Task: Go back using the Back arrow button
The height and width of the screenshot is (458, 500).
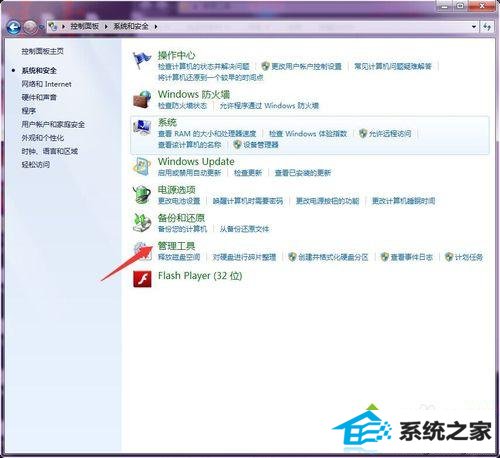Action: click(x=14, y=27)
